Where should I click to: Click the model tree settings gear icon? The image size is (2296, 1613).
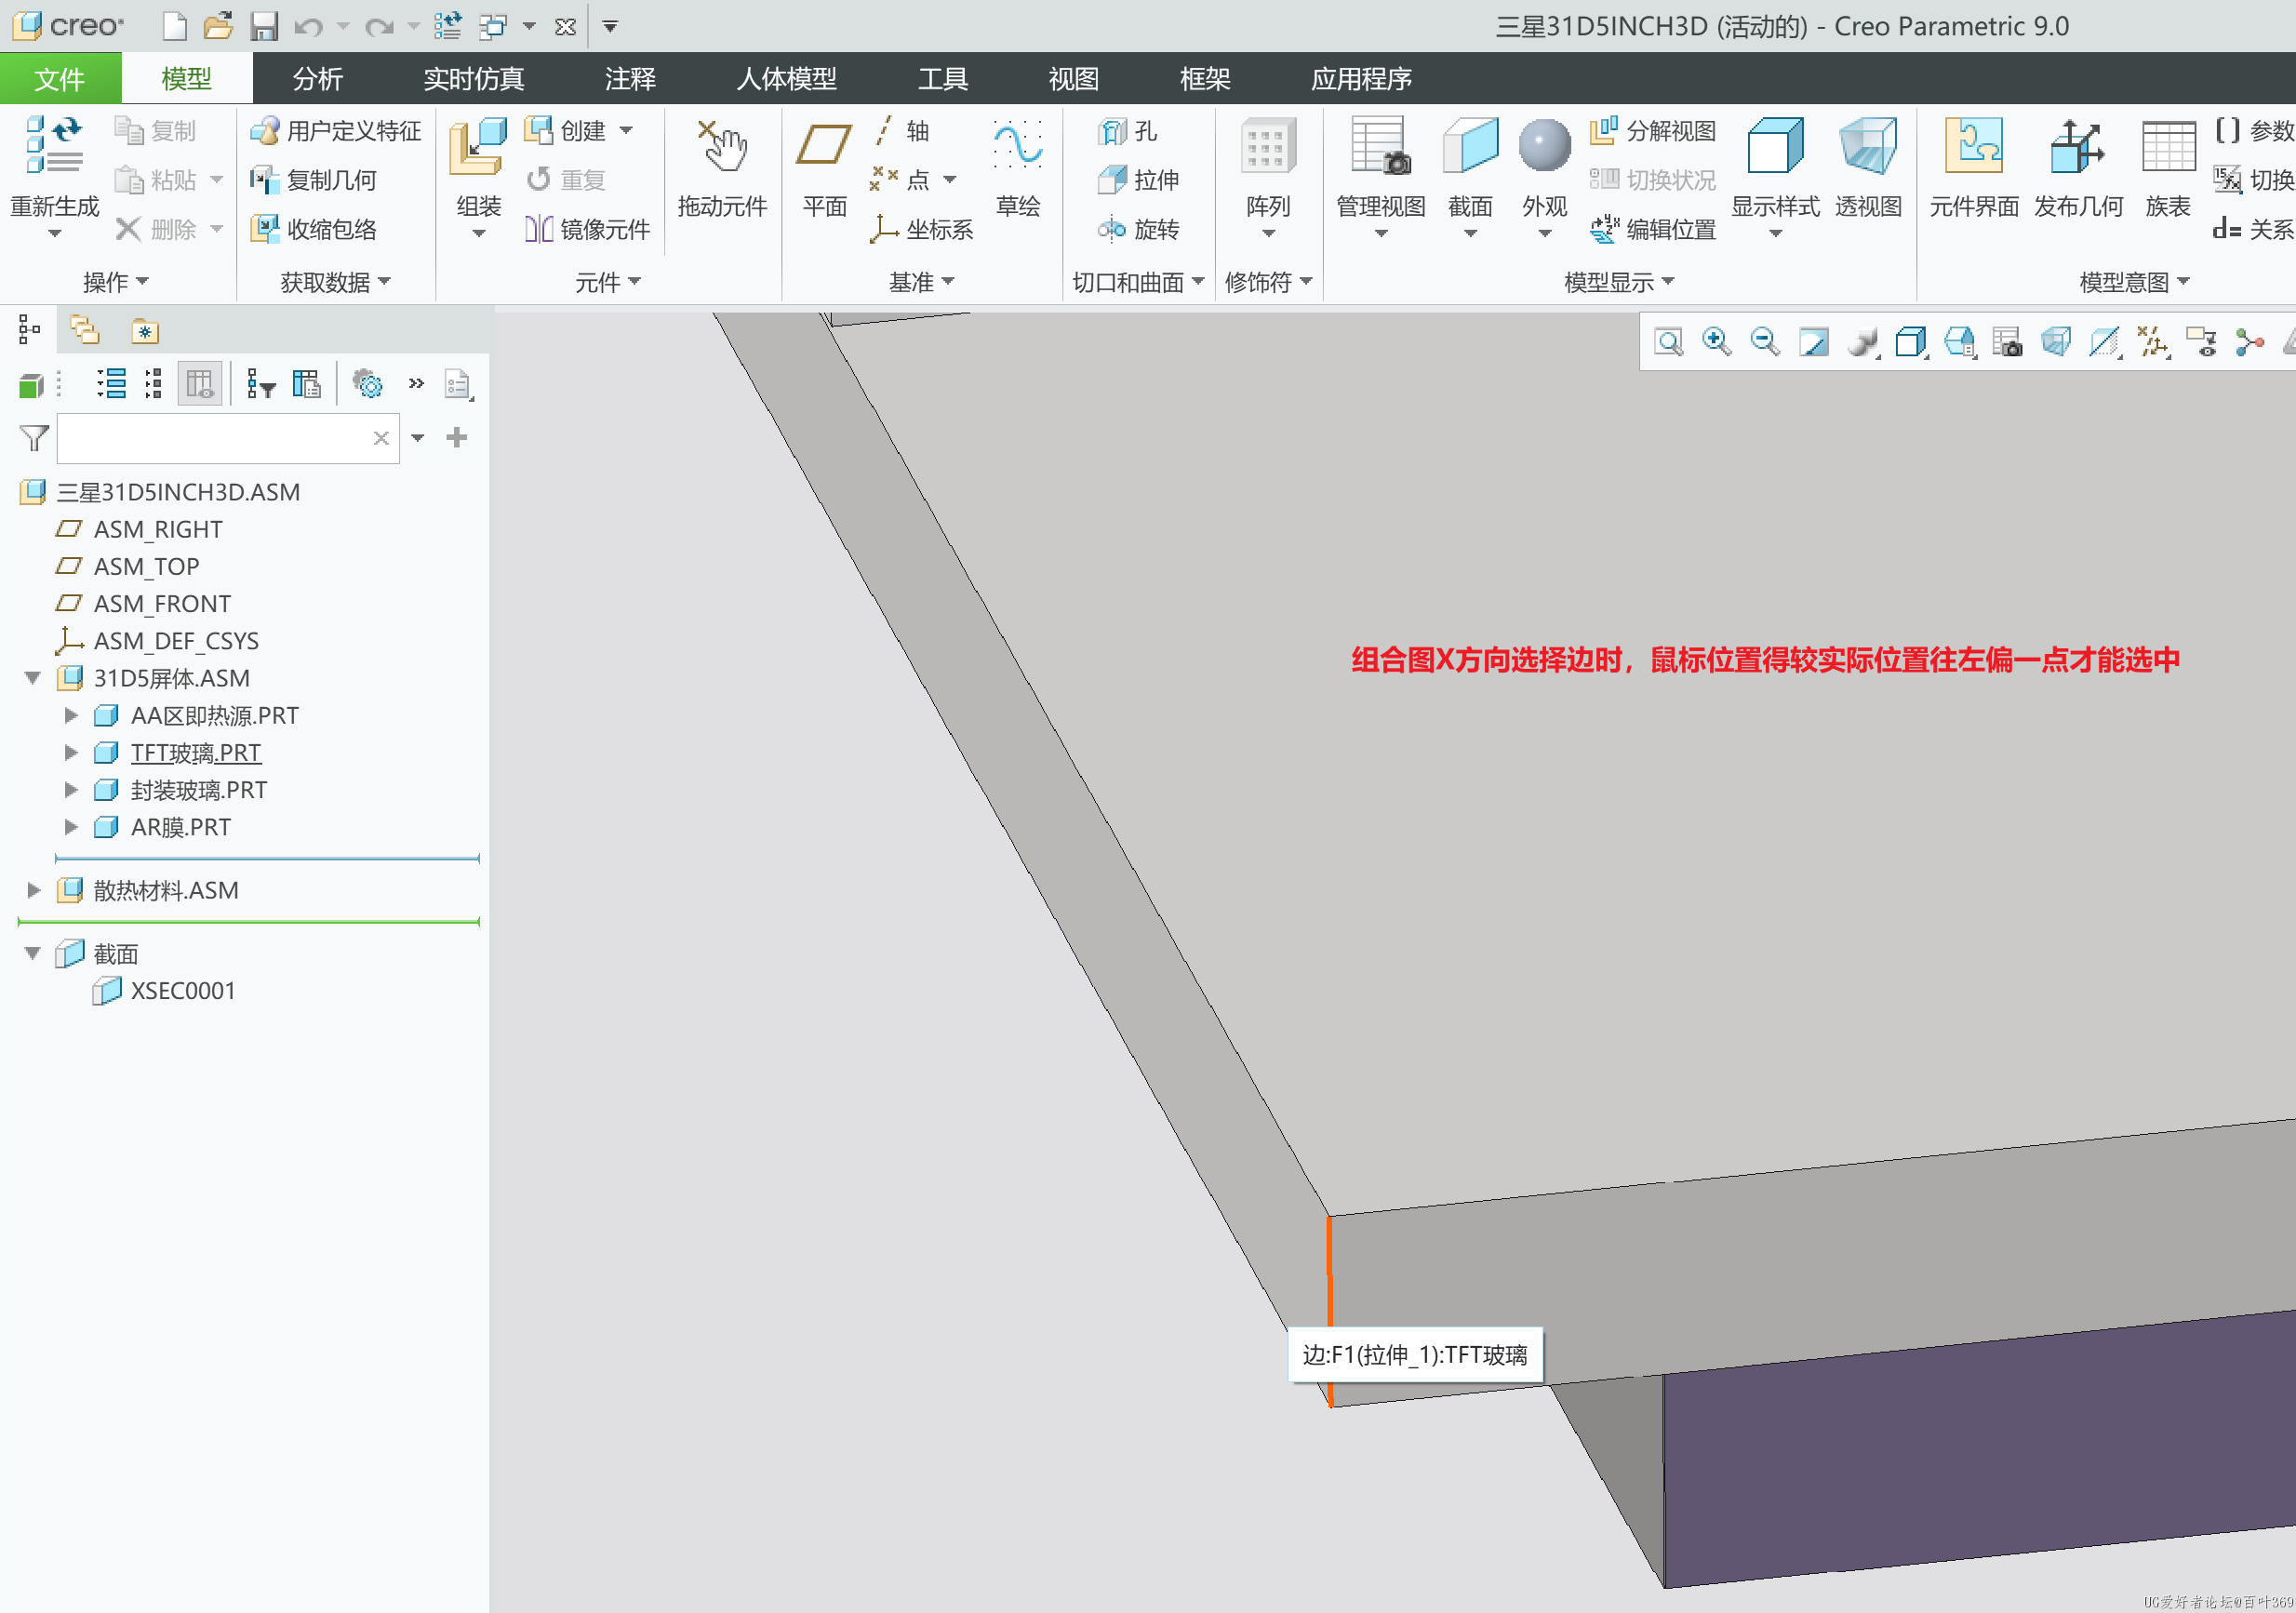click(367, 384)
